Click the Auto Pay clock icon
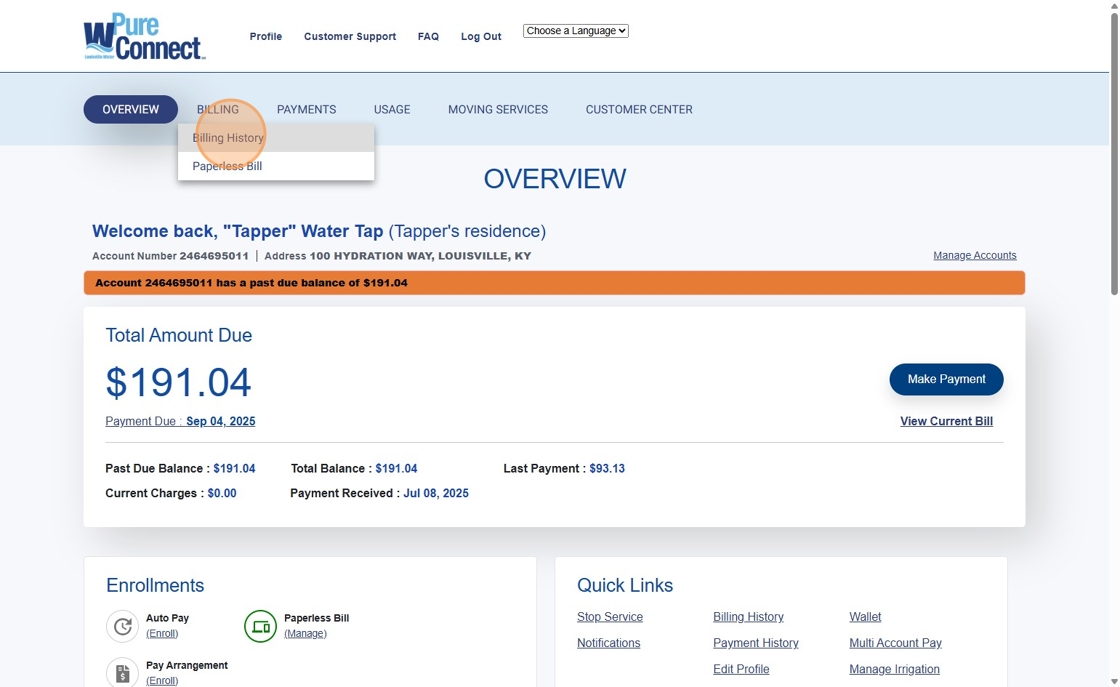The width and height of the screenshot is (1120, 687). [x=122, y=626]
